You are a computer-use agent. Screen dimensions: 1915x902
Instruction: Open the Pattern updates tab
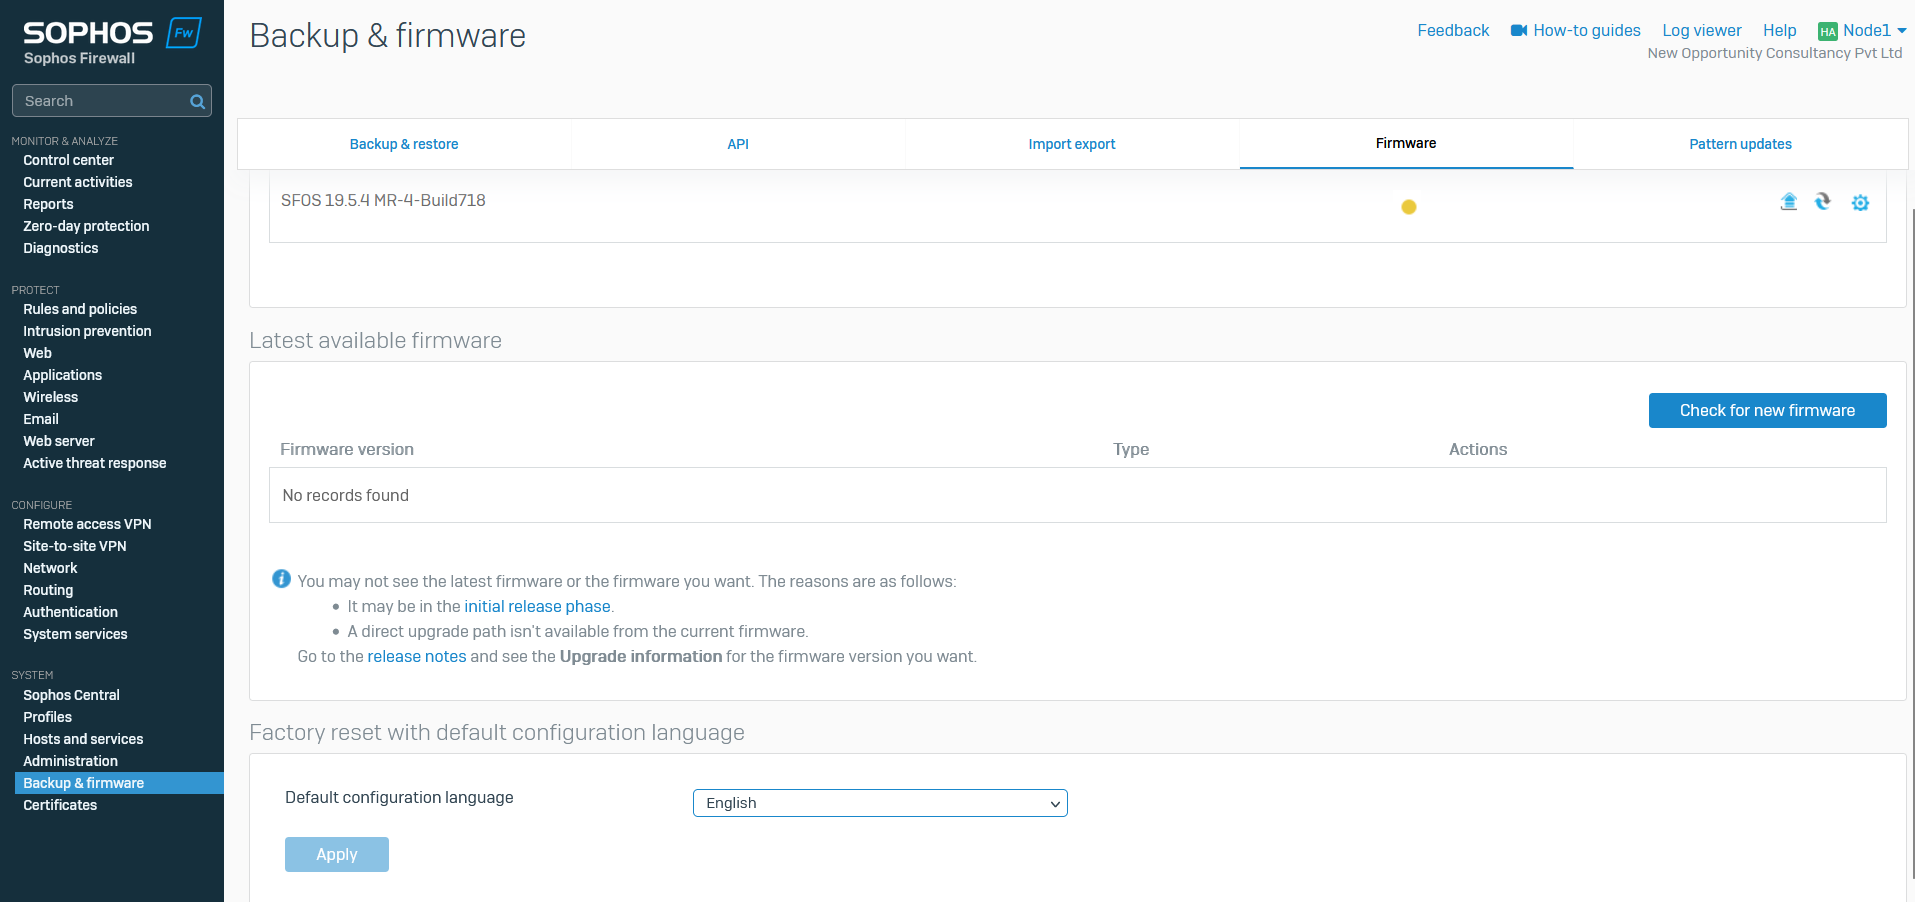coord(1740,144)
